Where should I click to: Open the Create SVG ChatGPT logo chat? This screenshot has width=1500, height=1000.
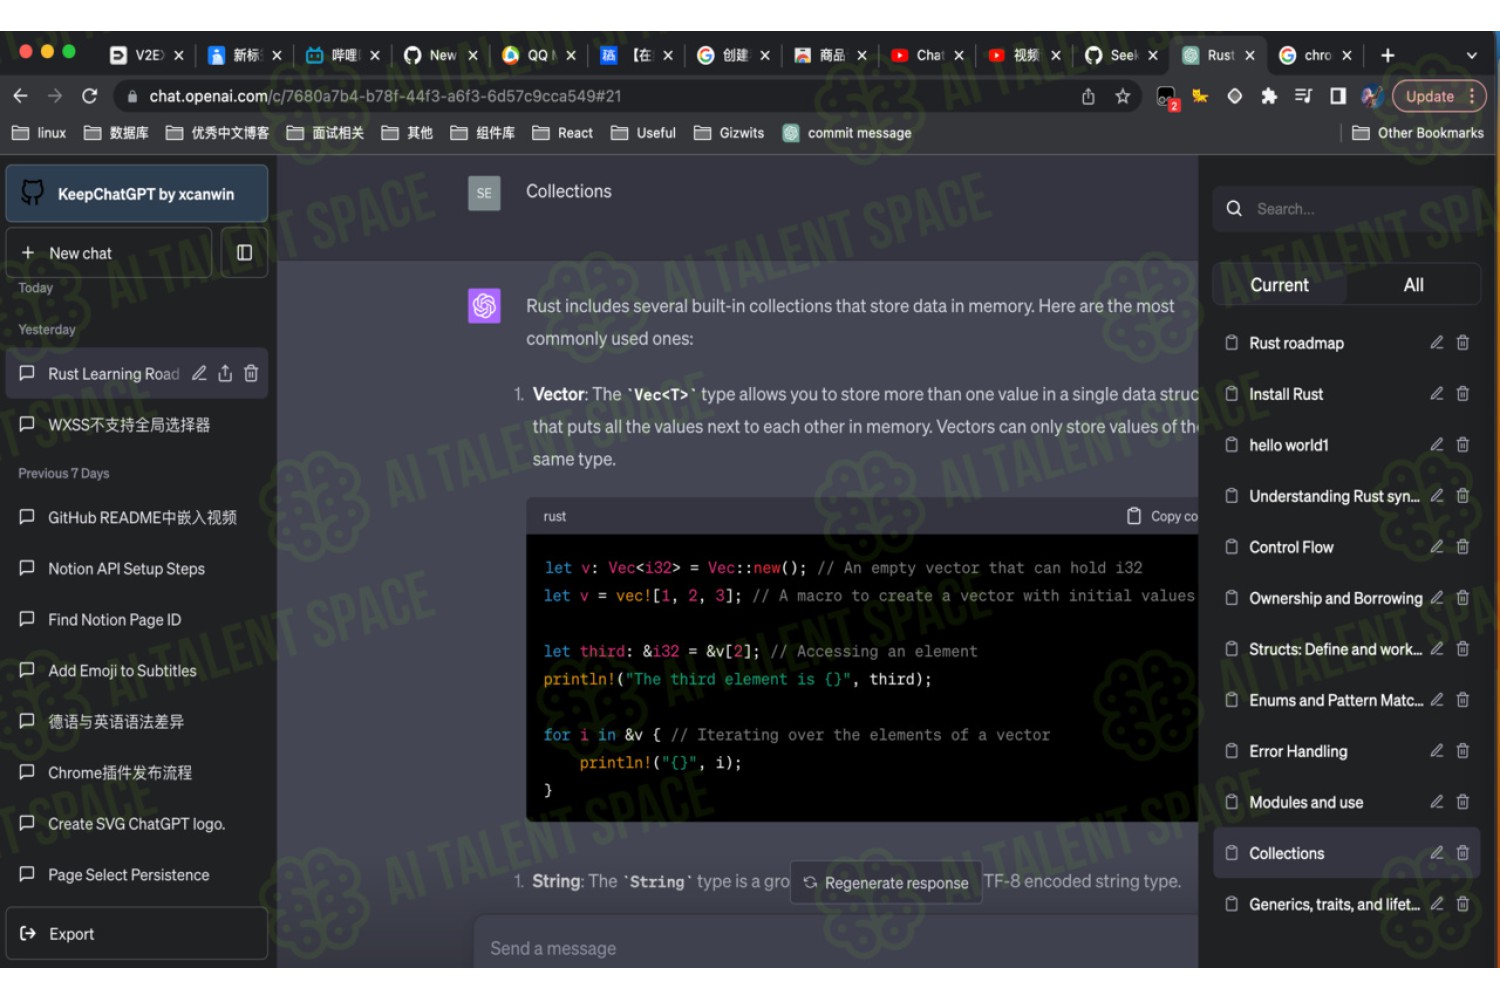(137, 823)
